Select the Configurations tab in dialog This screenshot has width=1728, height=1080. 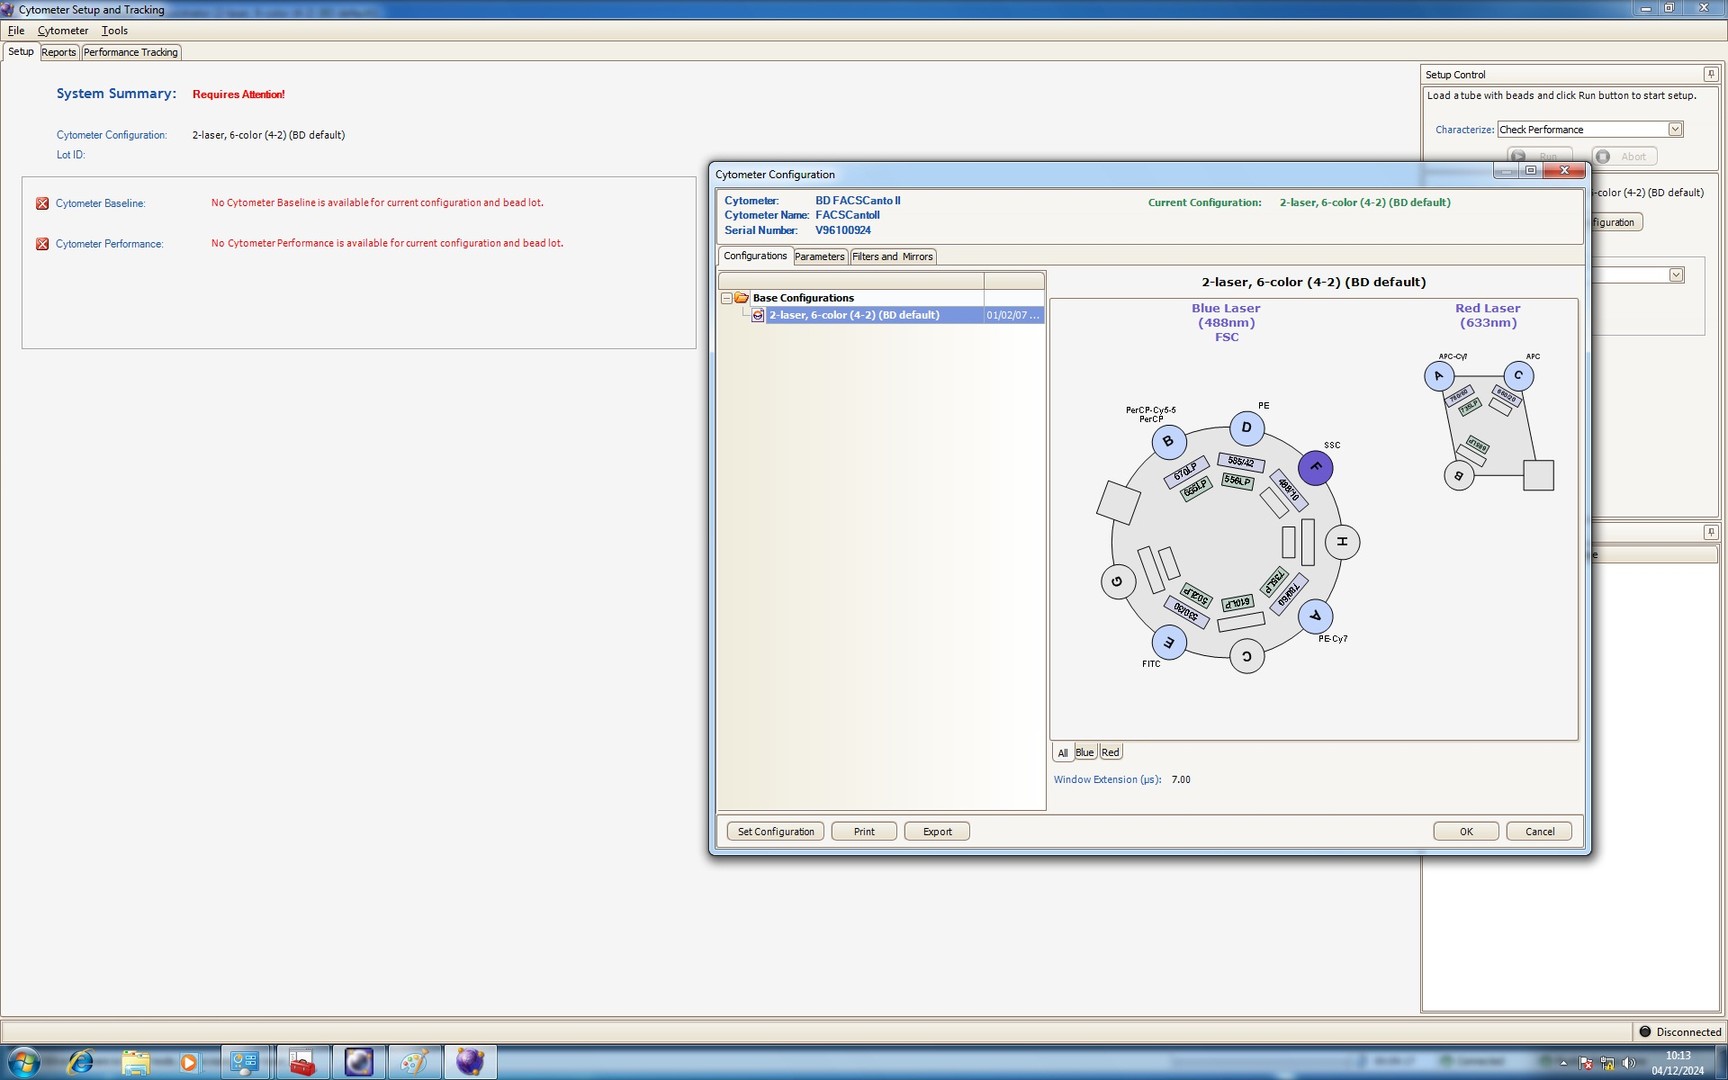tap(755, 256)
